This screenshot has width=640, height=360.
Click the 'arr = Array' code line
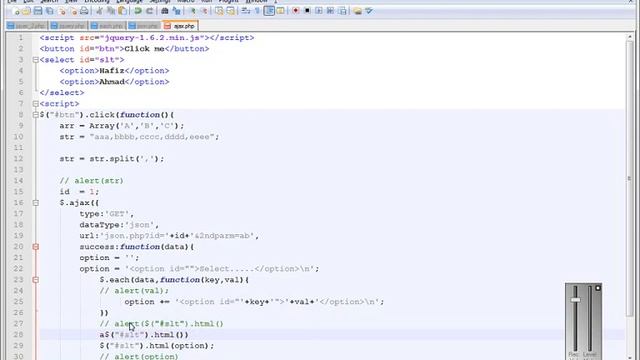[x=122, y=126]
